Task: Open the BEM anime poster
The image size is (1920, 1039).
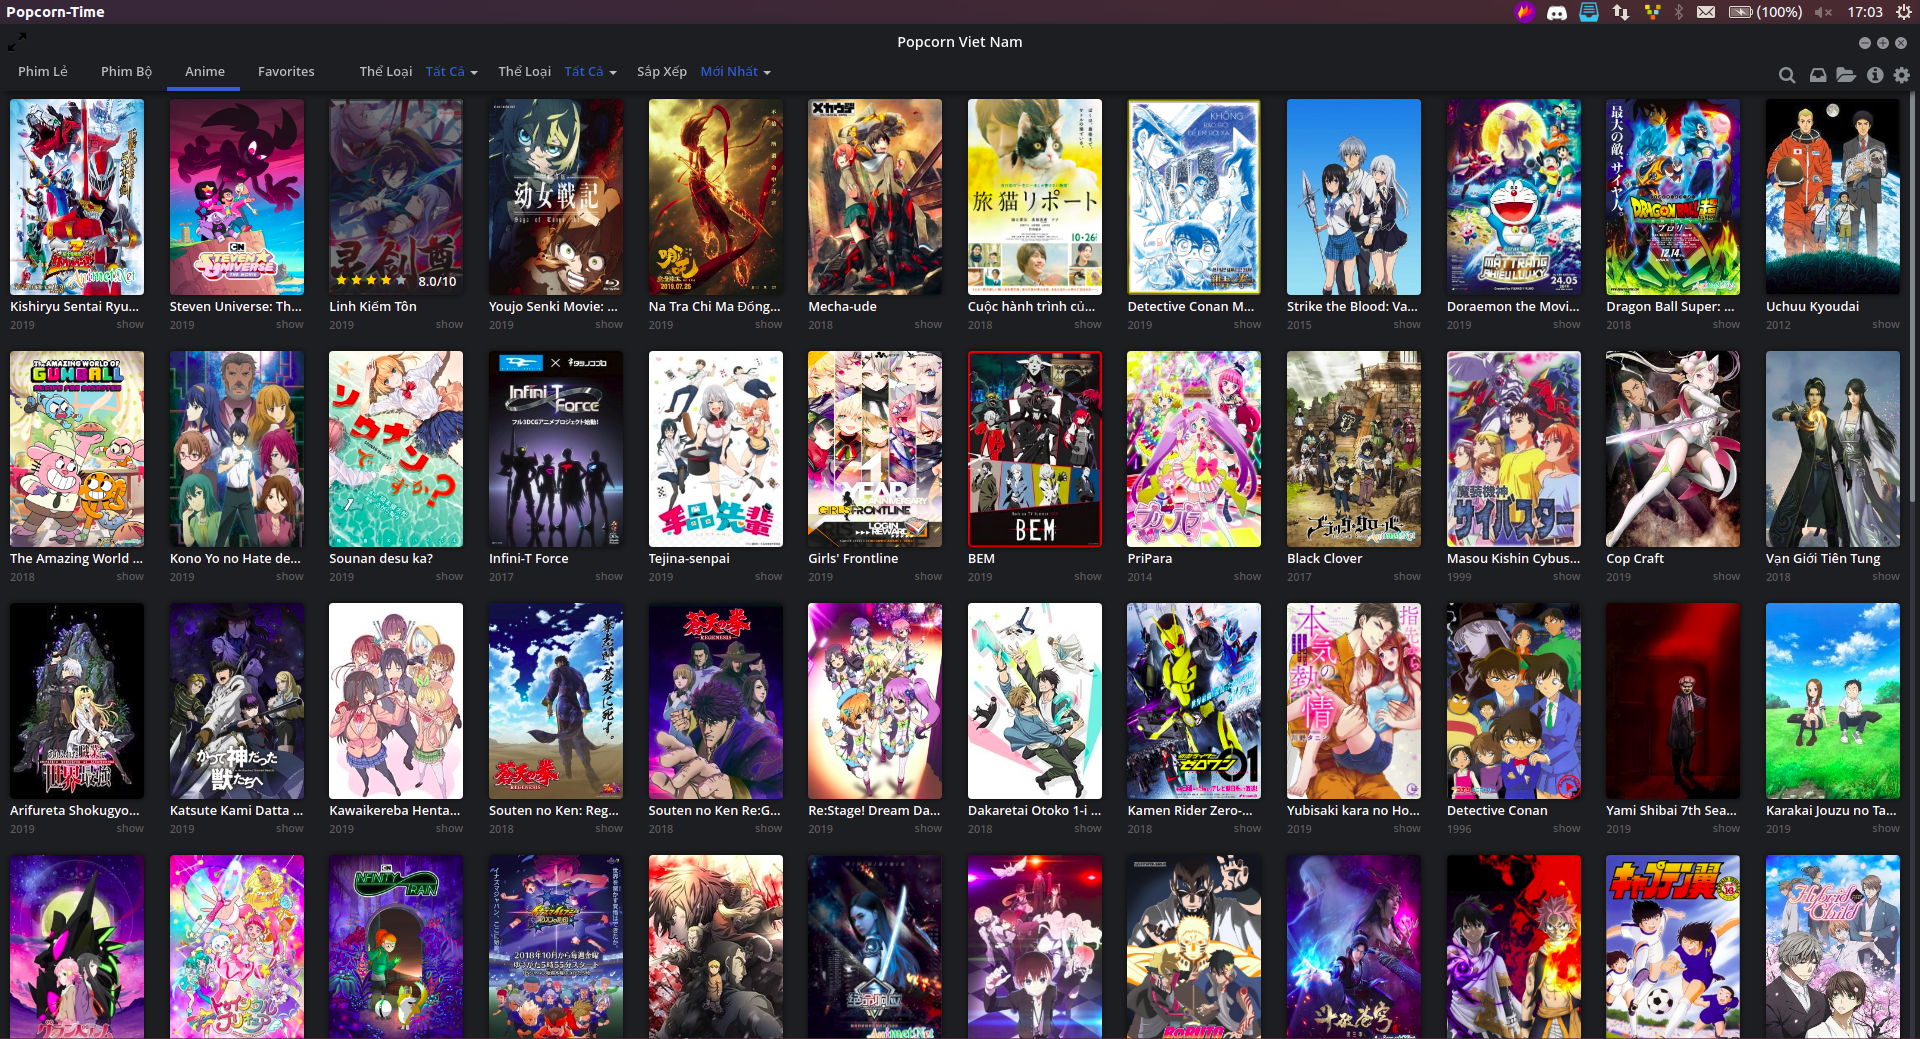Action: (x=1034, y=448)
